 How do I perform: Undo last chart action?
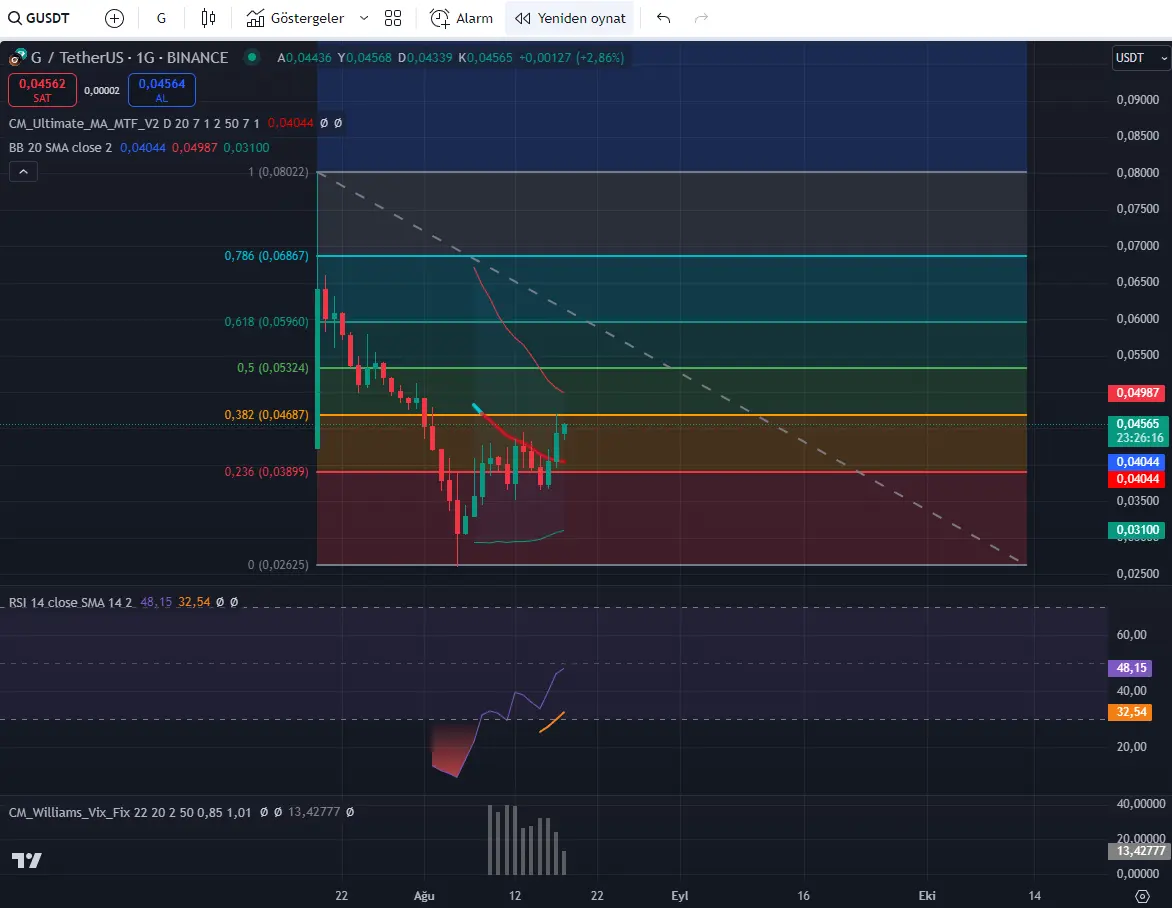663,18
